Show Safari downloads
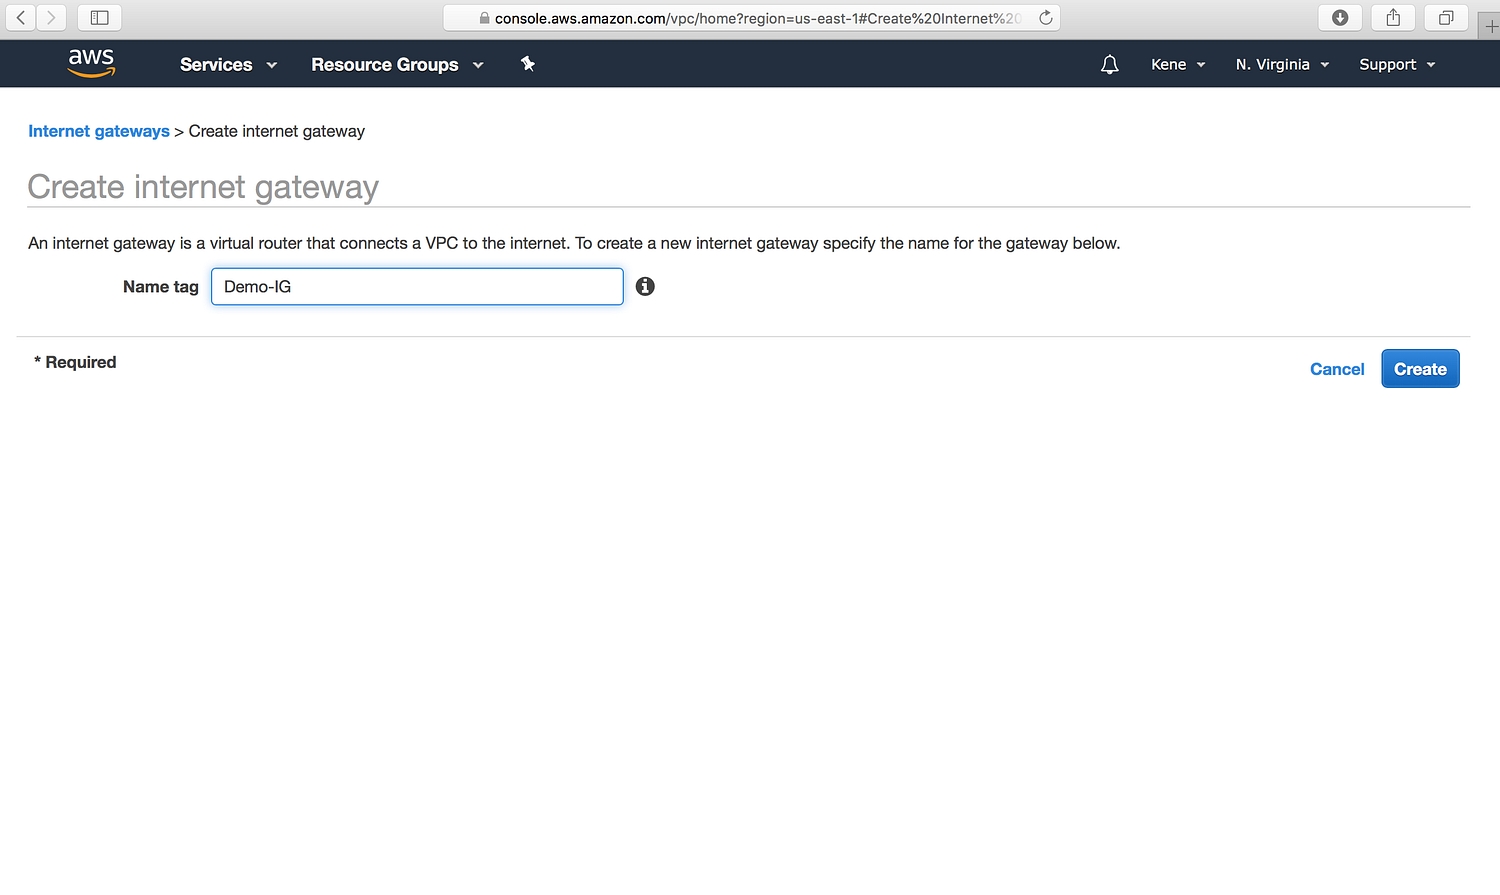1500x895 pixels. coord(1340,18)
